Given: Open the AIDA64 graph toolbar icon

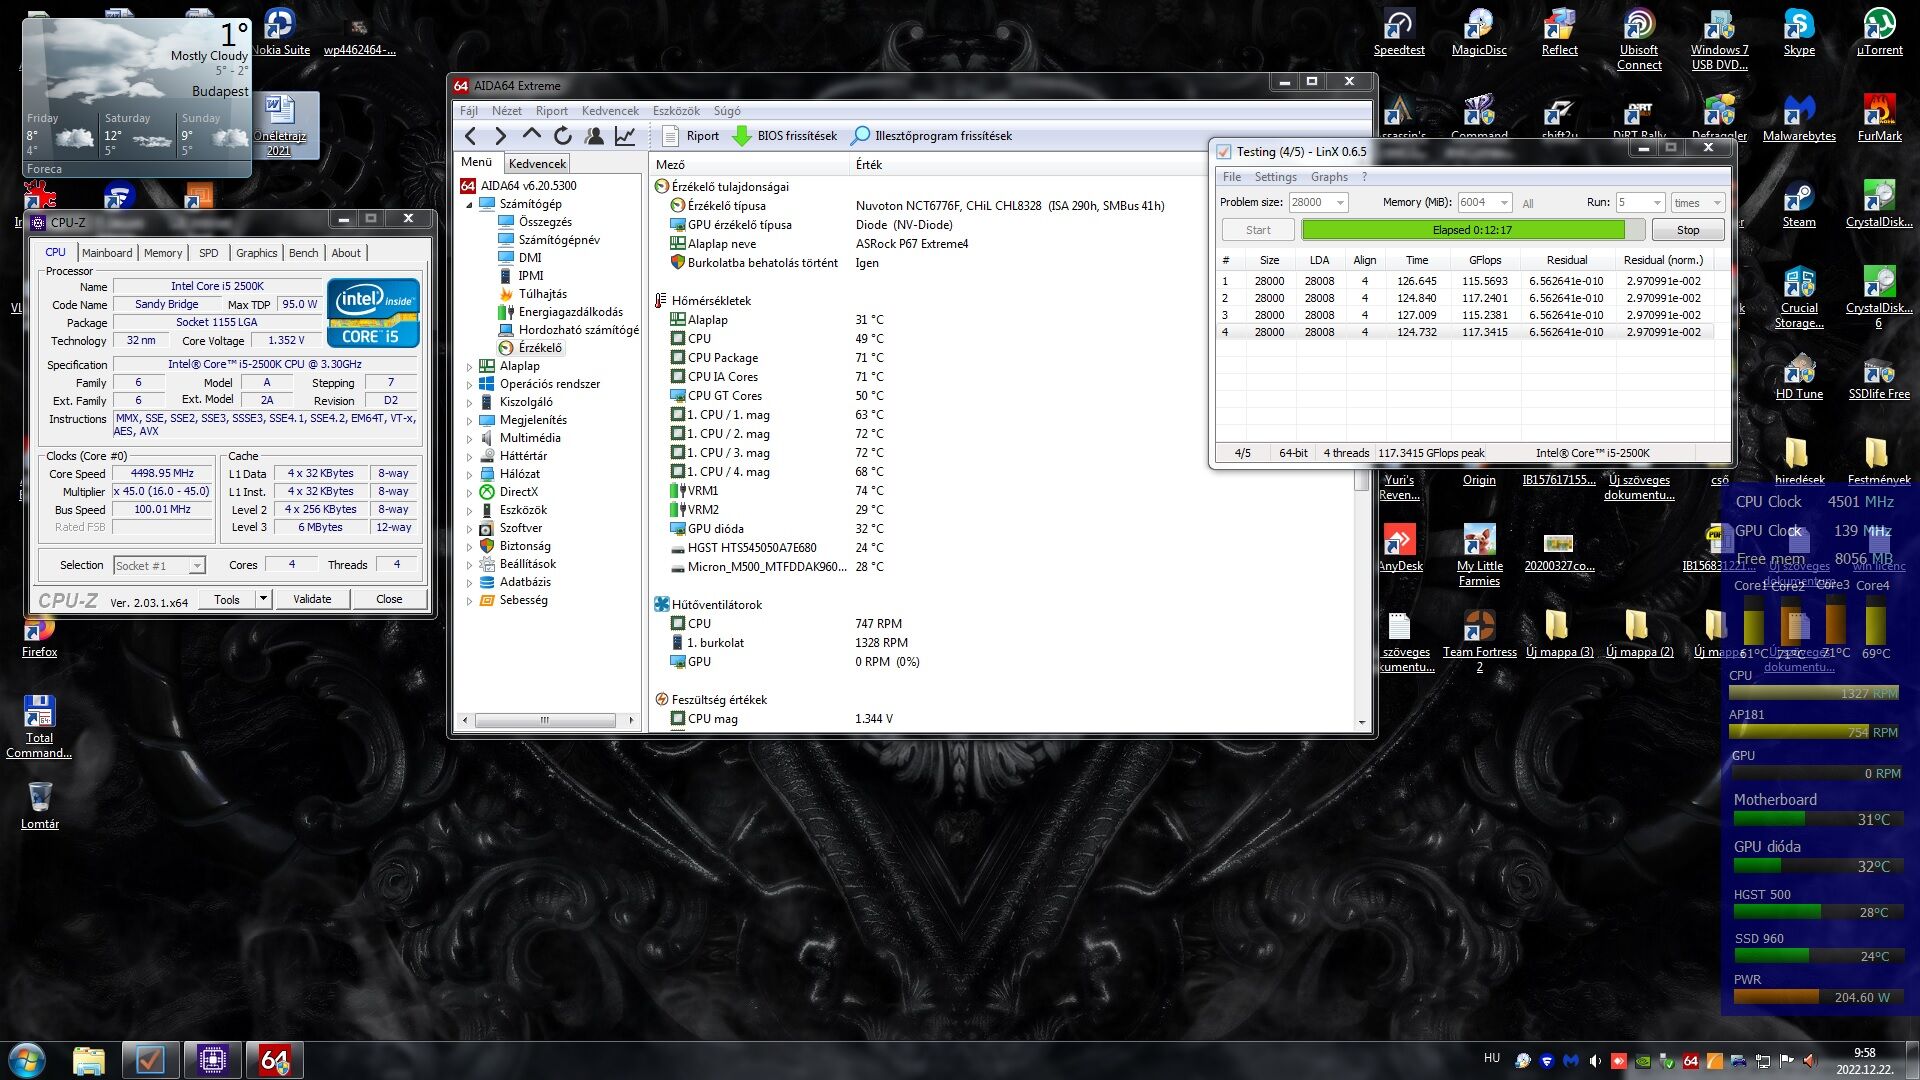Looking at the screenshot, I should (x=625, y=136).
